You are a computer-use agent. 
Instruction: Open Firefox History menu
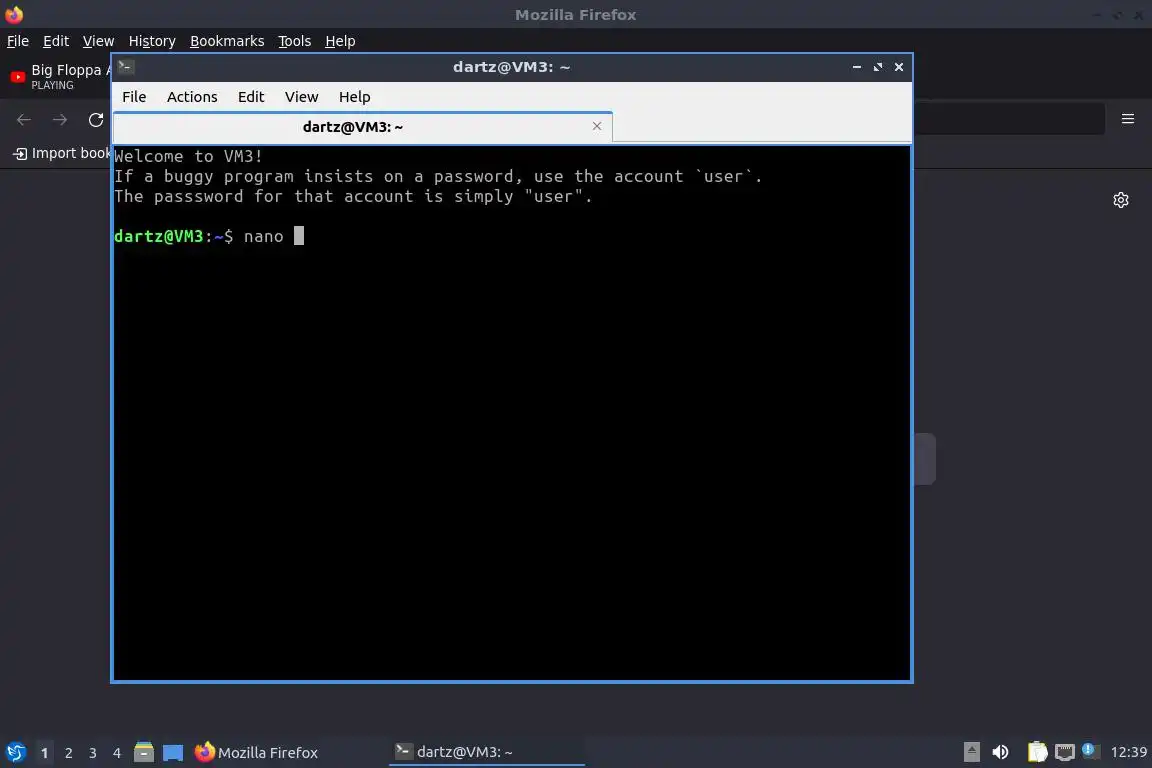(x=152, y=41)
